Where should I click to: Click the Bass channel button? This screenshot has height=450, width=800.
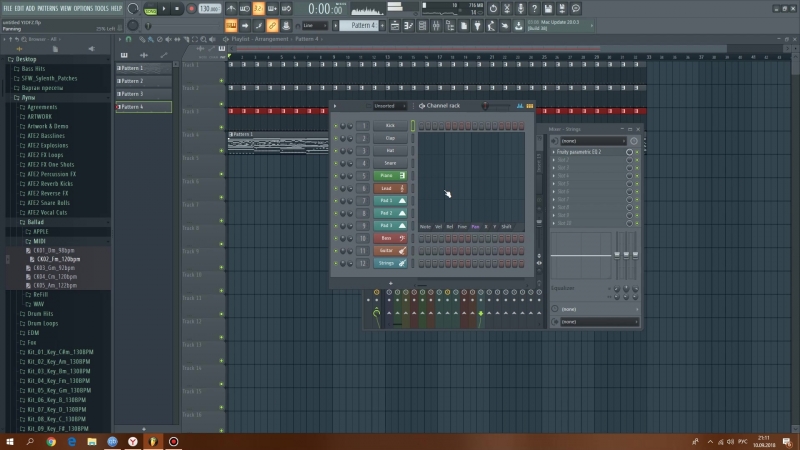click(x=390, y=238)
